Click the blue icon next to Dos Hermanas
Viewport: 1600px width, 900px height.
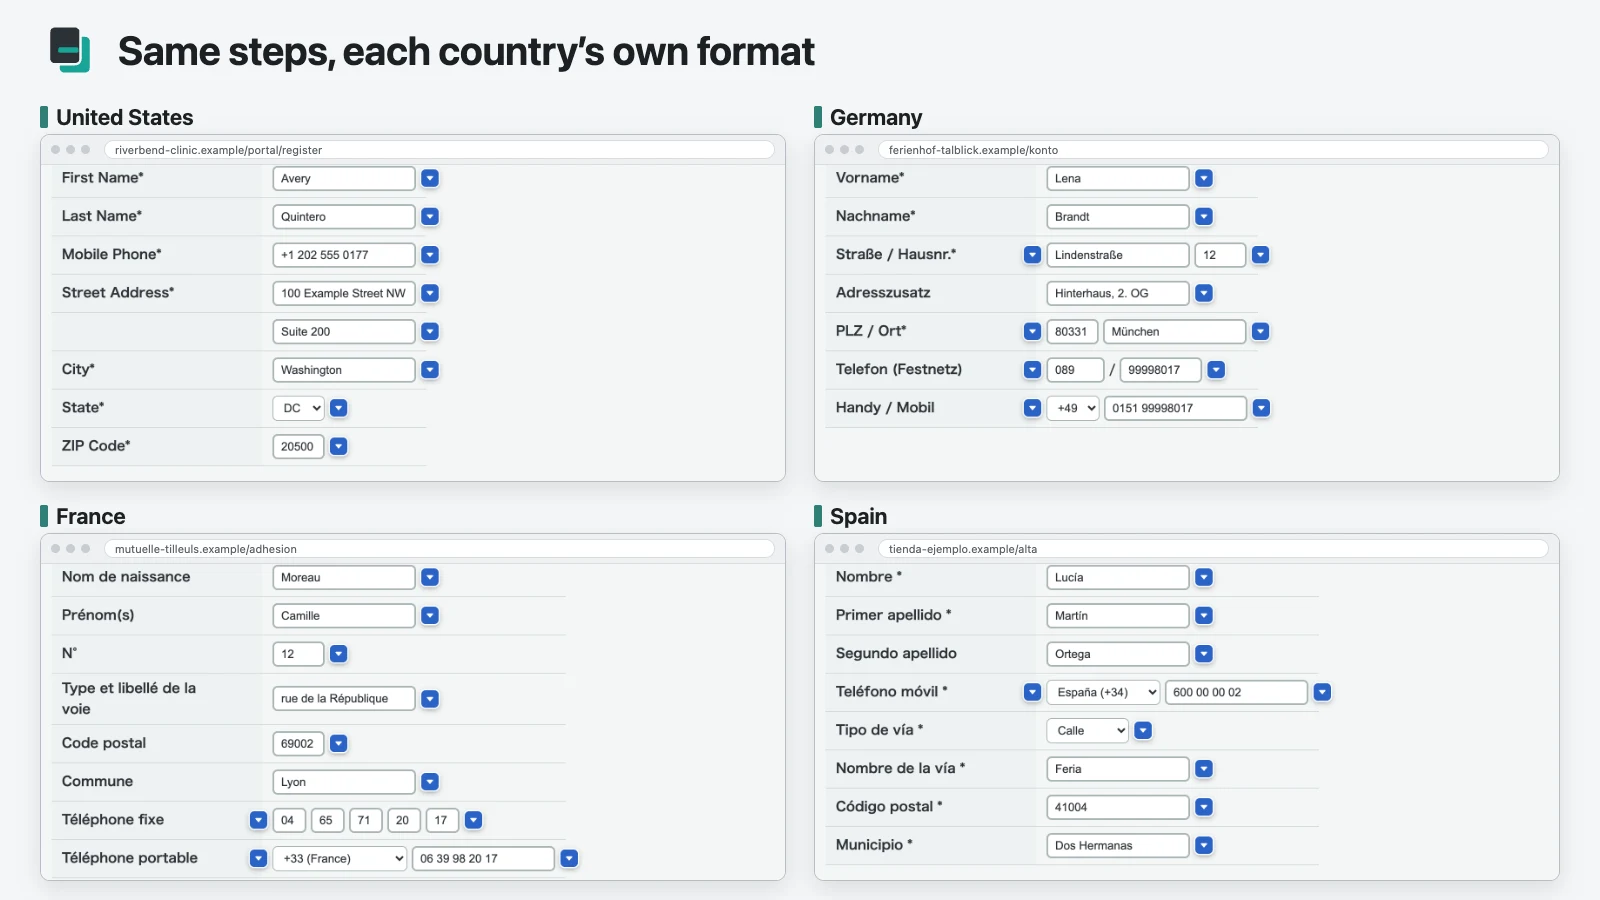click(x=1204, y=845)
